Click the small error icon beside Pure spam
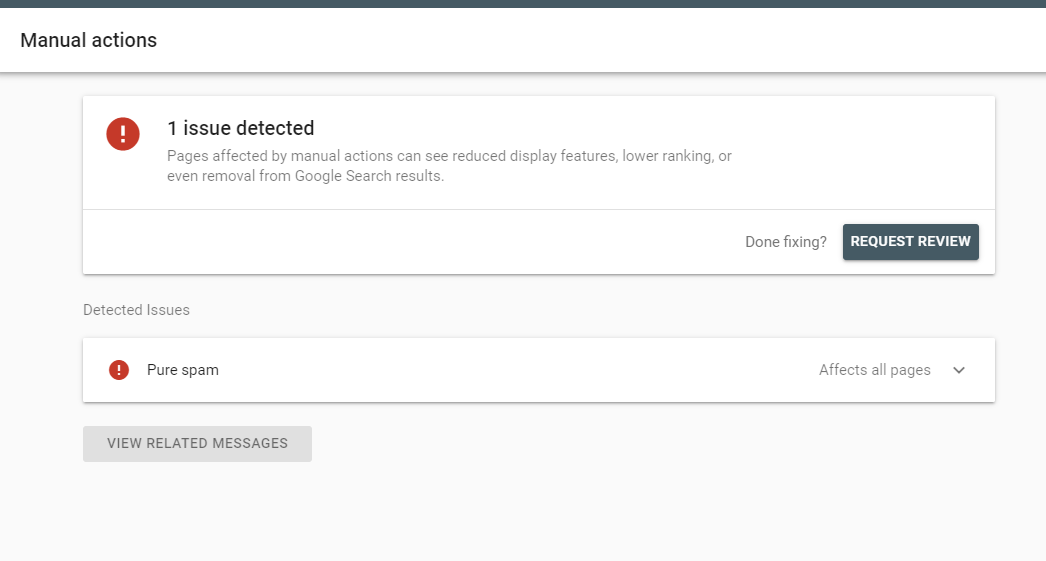This screenshot has height=561, width=1046. [x=119, y=370]
